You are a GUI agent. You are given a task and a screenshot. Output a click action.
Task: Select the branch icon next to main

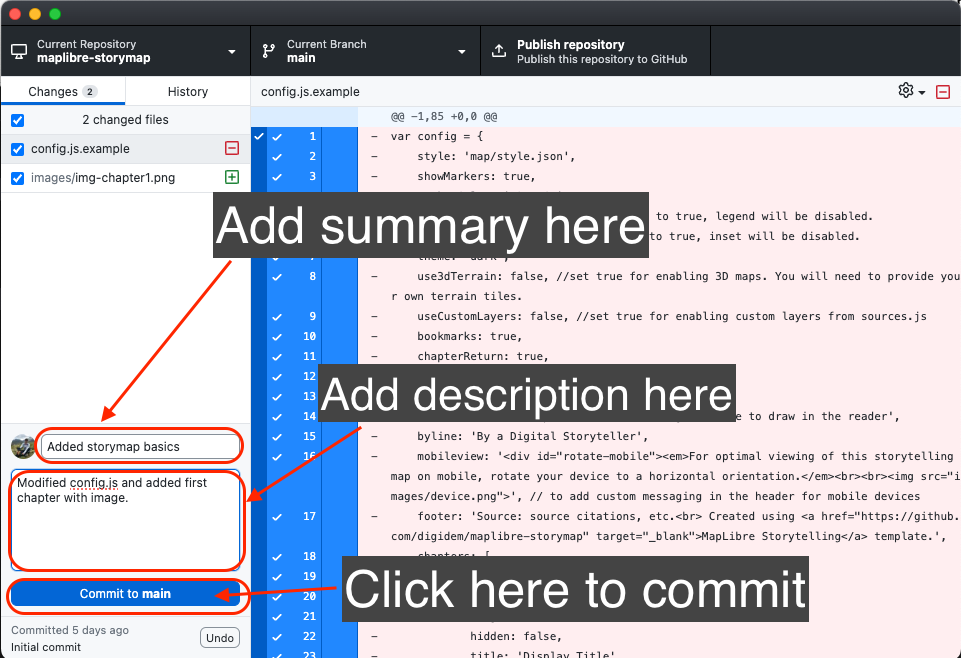[267, 50]
